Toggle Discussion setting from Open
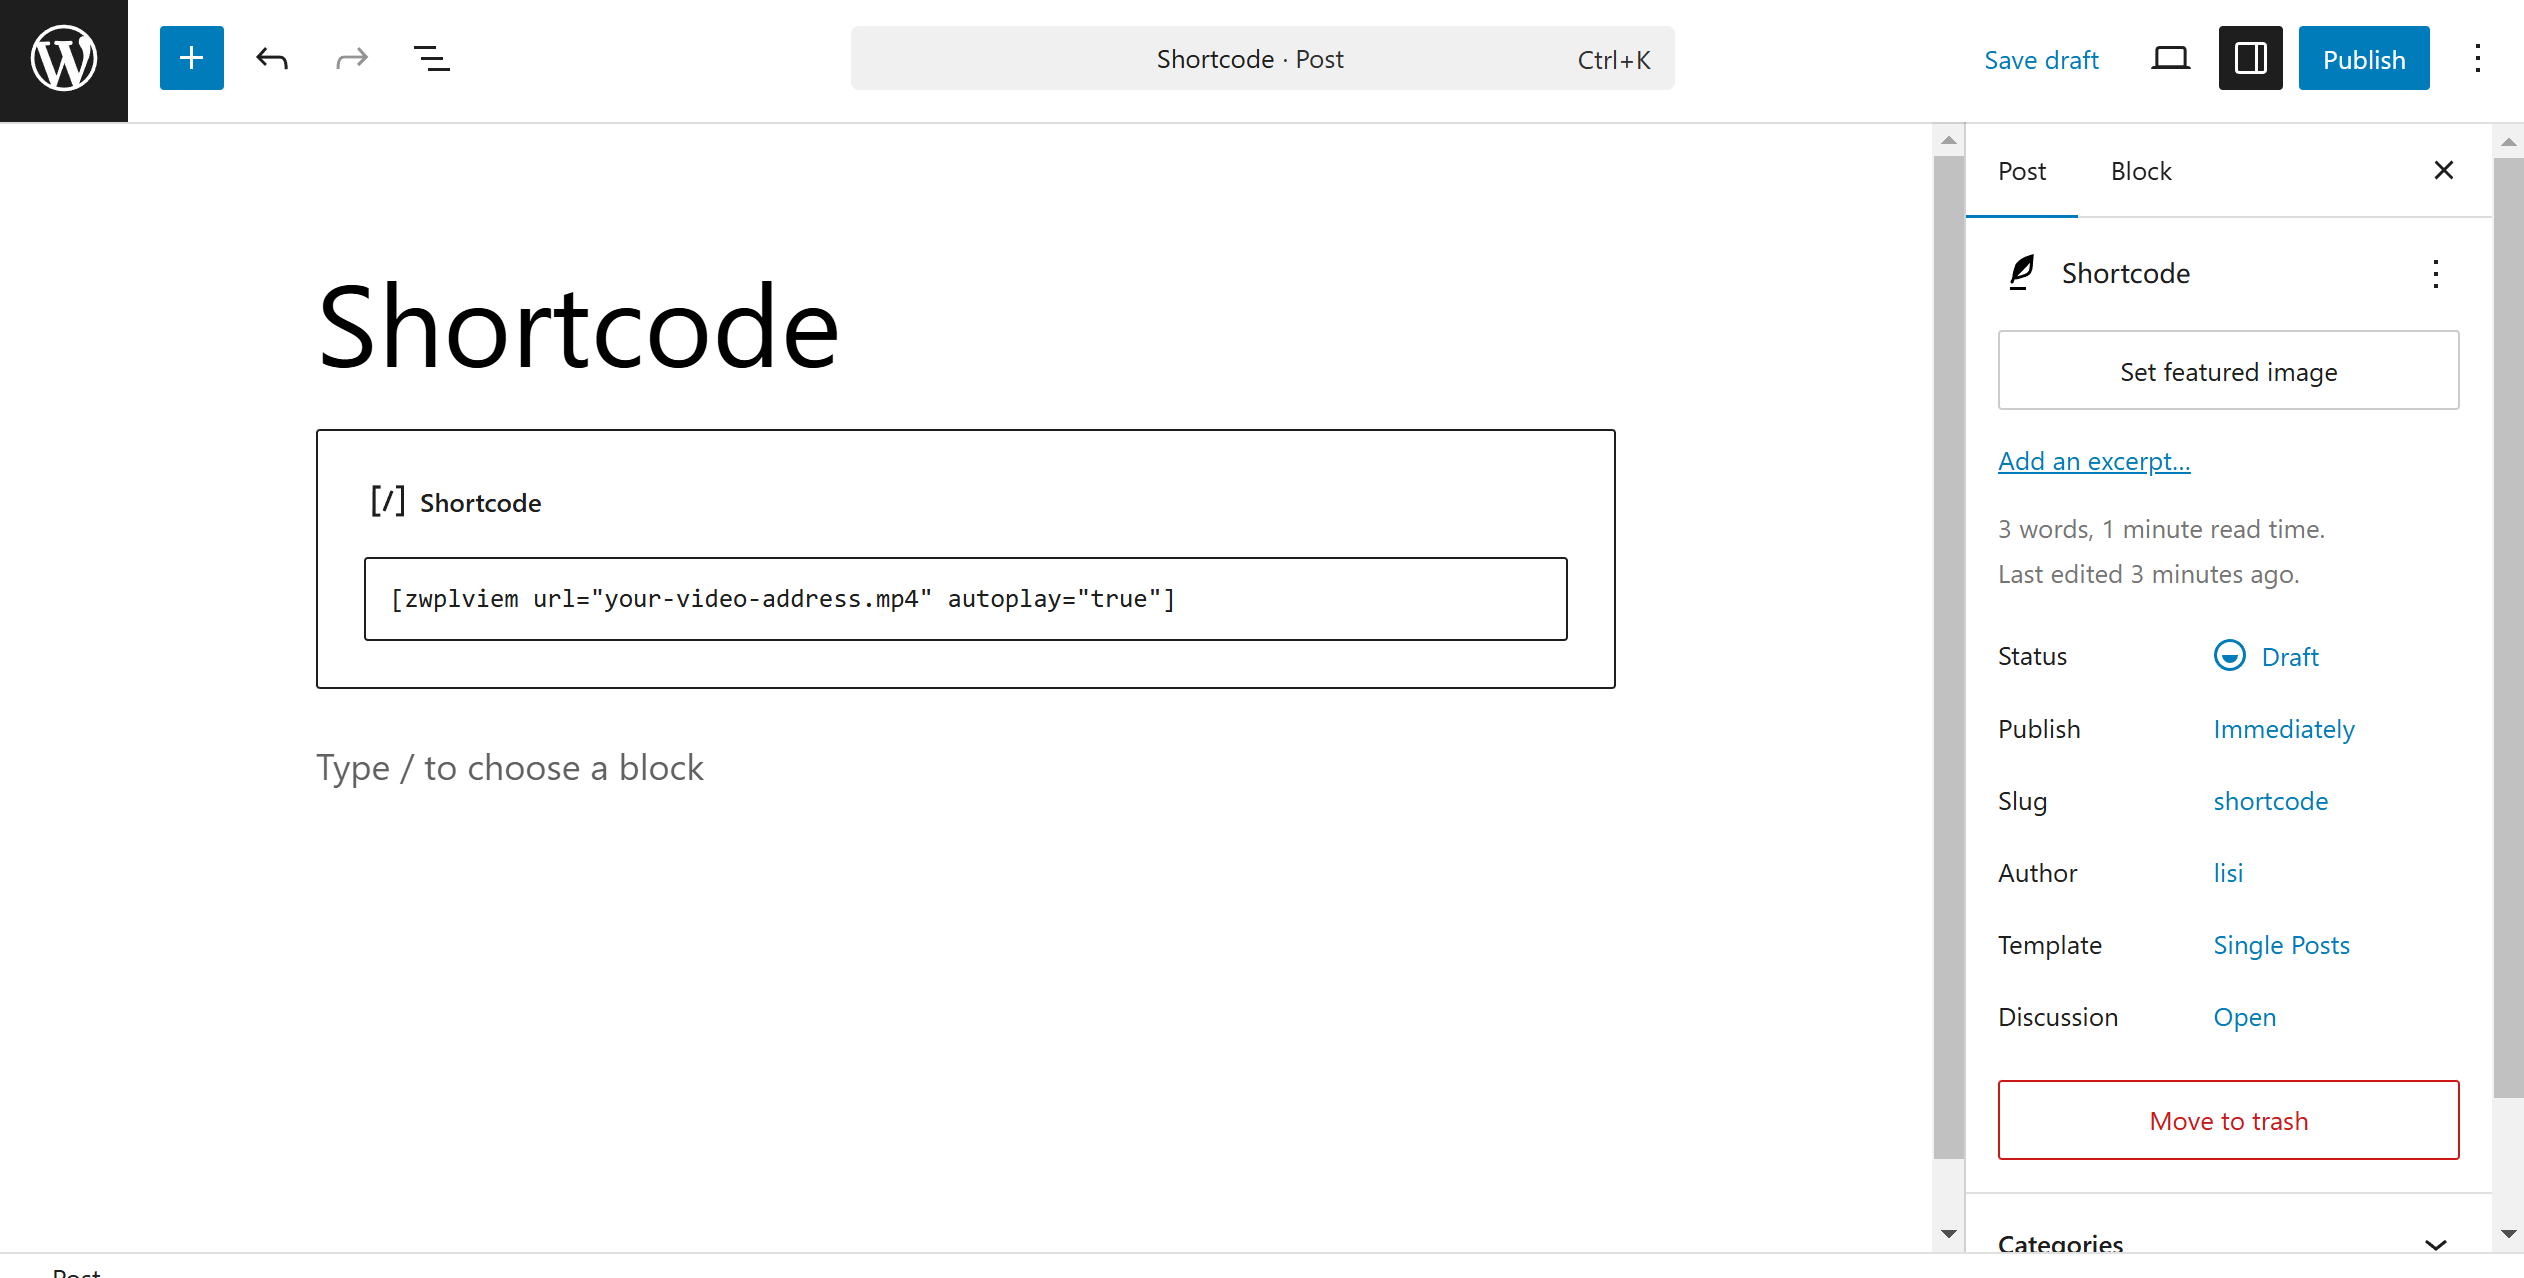This screenshot has width=2524, height=1278. tap(2245, 1016)
